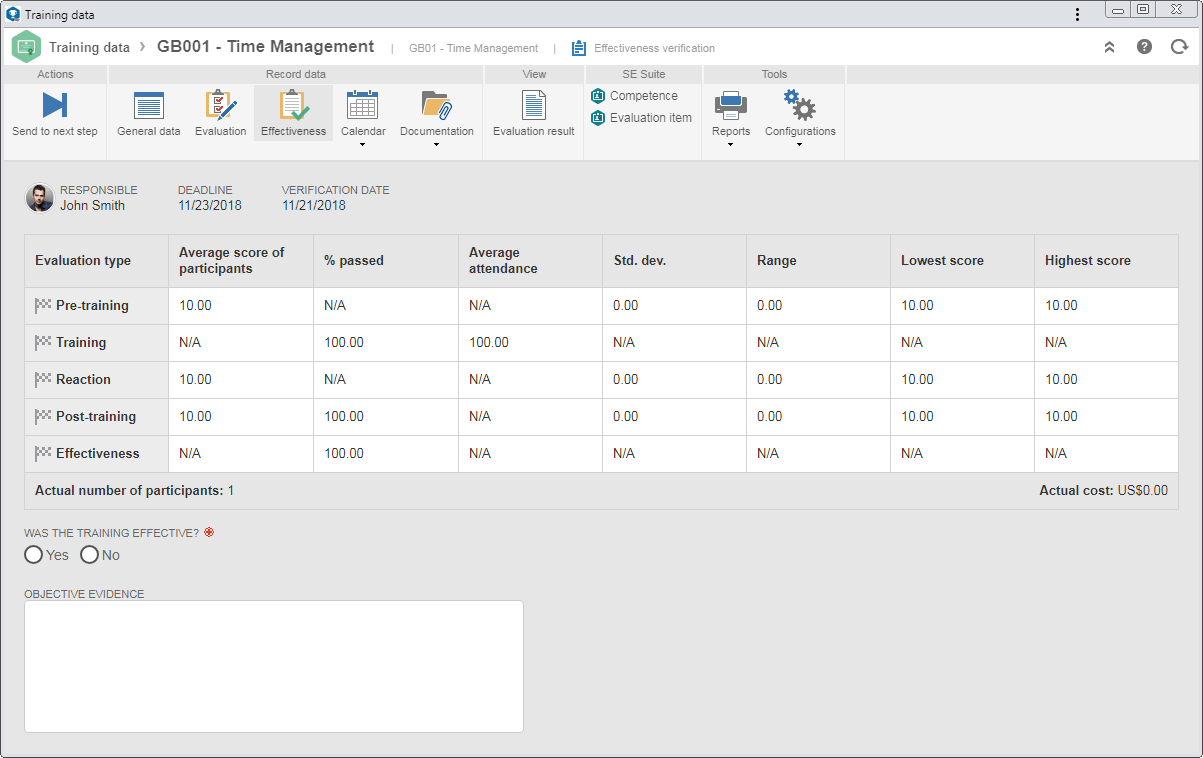
Task: Click the Competence icon in SE Suite
Action: tap(598, 96)
